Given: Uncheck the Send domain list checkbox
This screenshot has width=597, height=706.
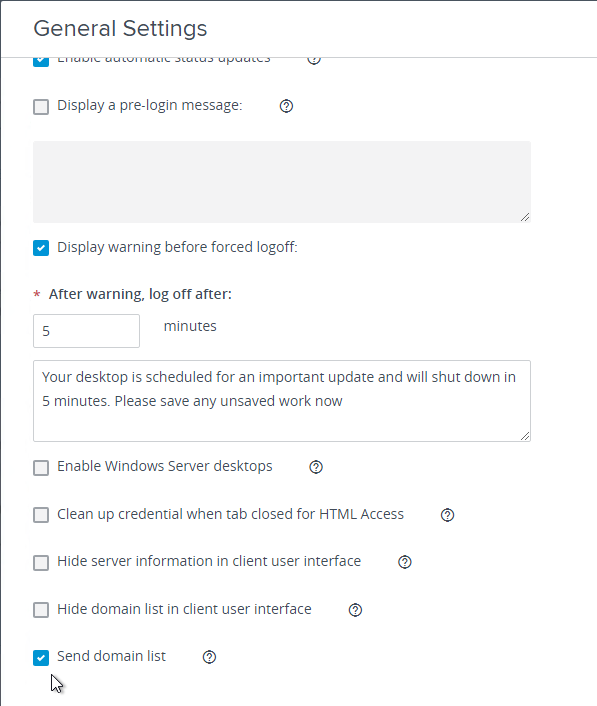Looking at the screenshot, I should (x=41, y=658).
